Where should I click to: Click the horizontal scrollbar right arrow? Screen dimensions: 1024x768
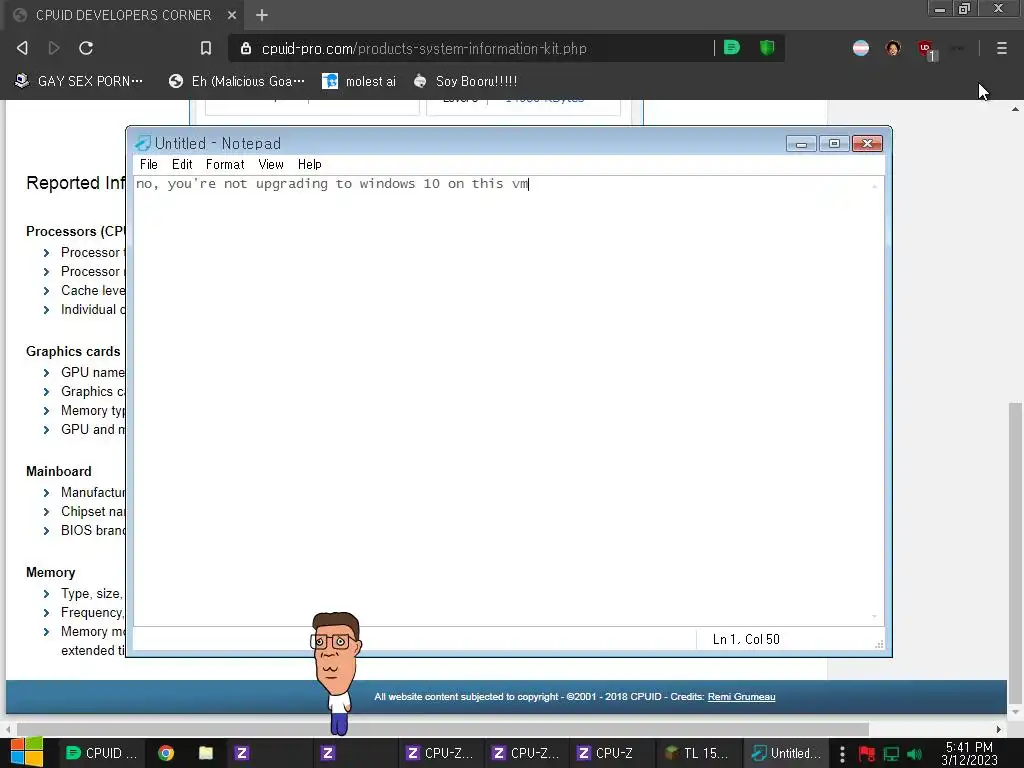pos(998,729)
